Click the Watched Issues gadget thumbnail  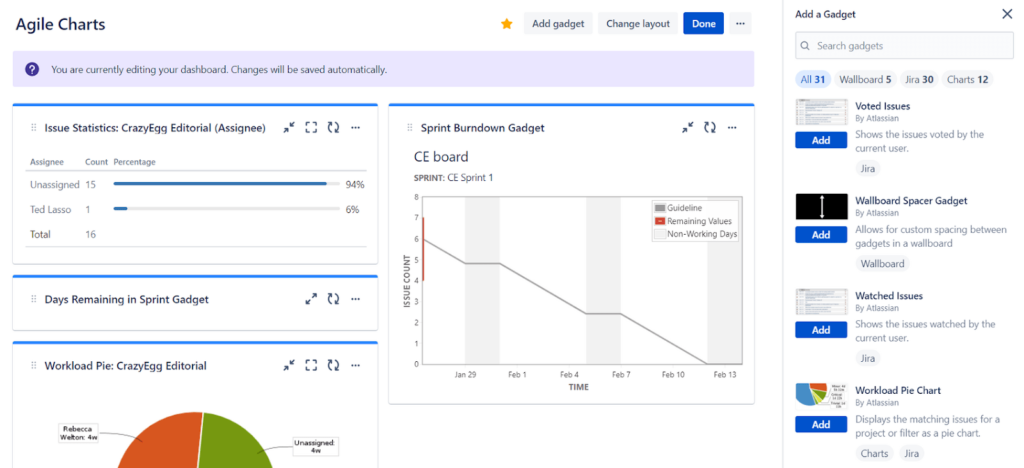(x=821, y=302)
